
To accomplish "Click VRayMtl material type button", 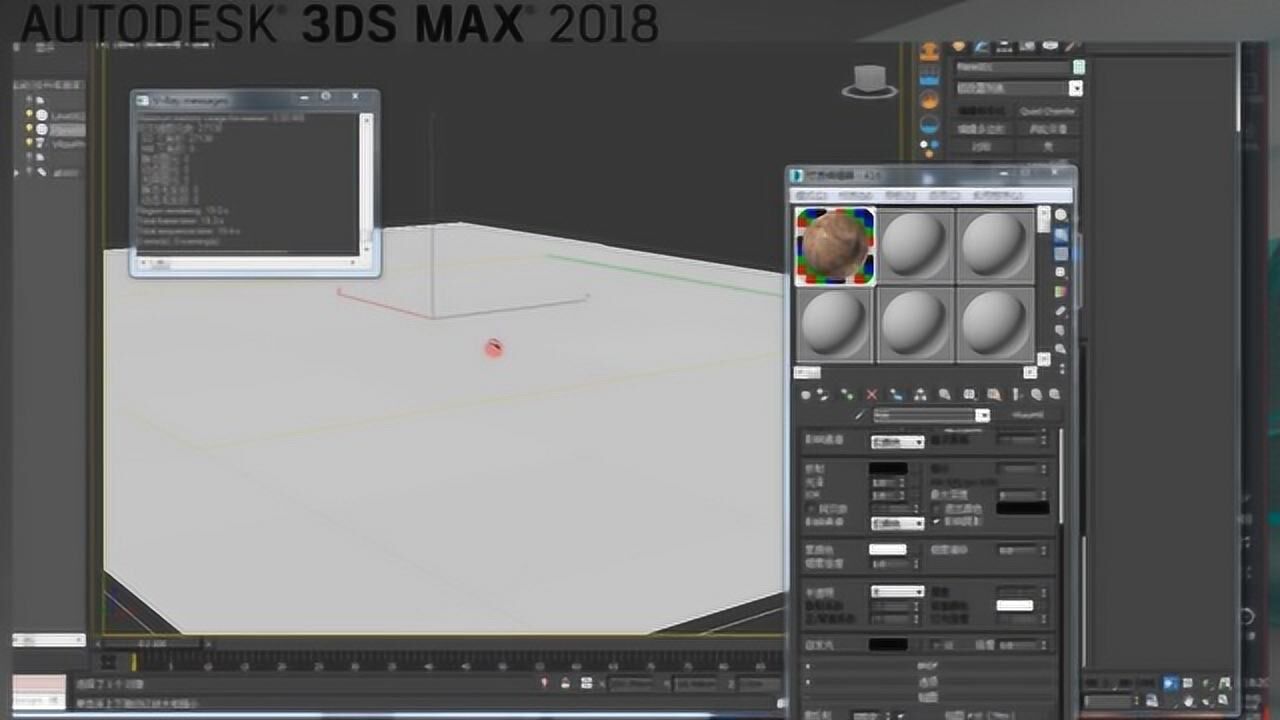I will click(x=1027, y=415).
